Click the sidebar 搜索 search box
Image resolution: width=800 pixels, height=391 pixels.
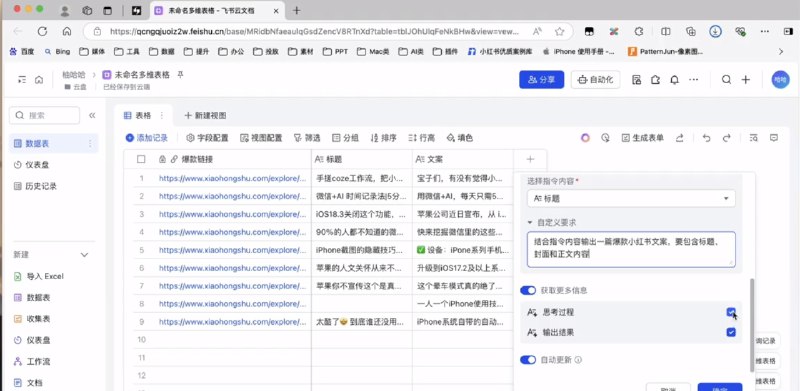coord(44,115)
